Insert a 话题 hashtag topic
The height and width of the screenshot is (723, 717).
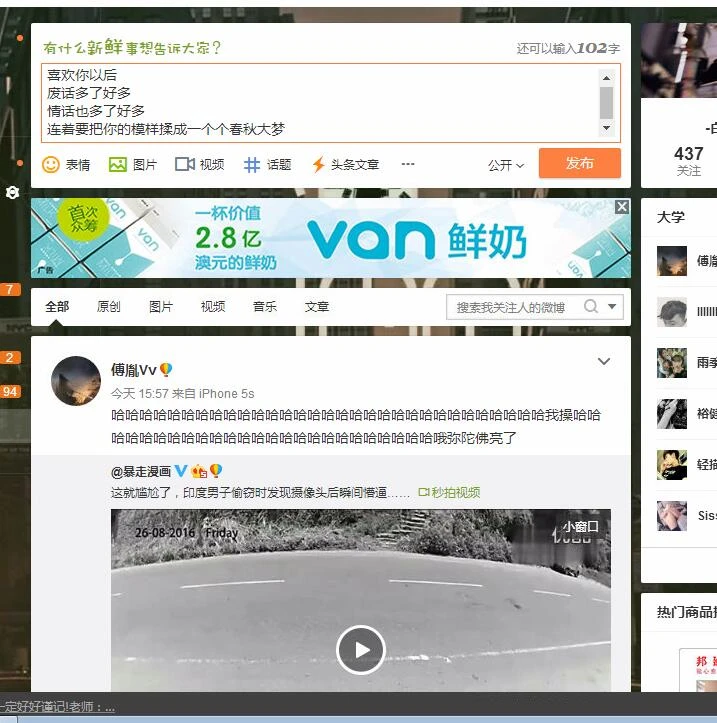pyautogui.click(x=252, y=165)
